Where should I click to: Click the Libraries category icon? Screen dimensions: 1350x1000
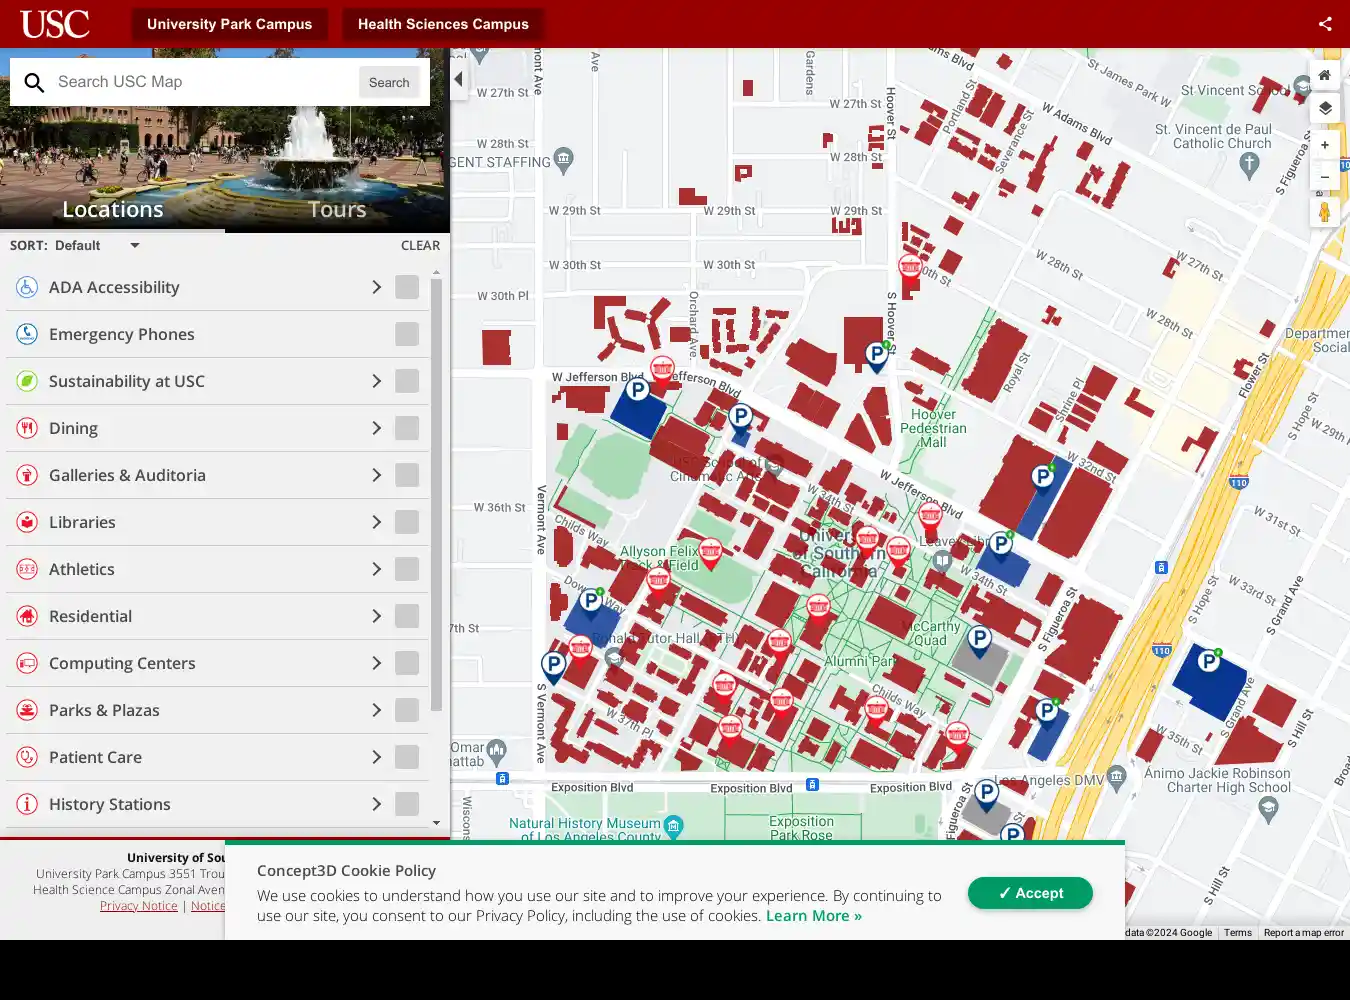27,522
